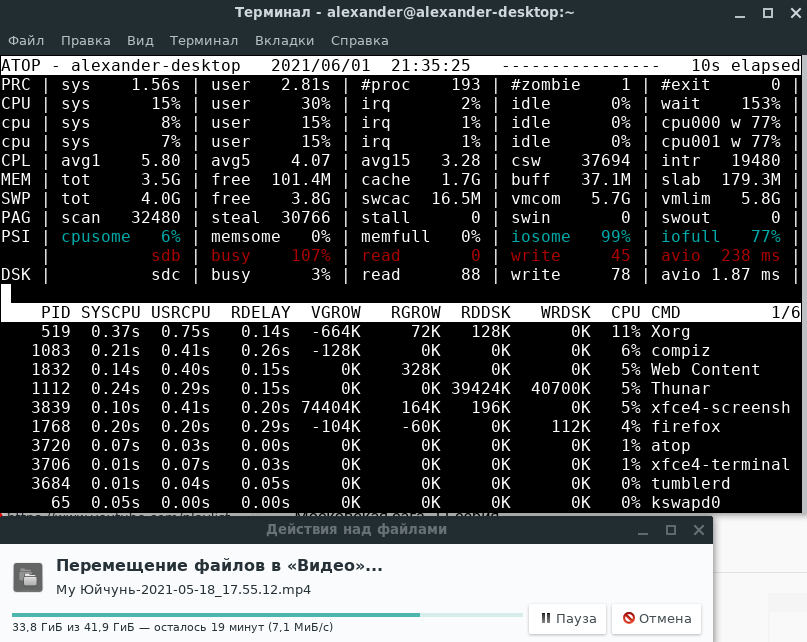Click the RDELAY column header

coord(260,313)
